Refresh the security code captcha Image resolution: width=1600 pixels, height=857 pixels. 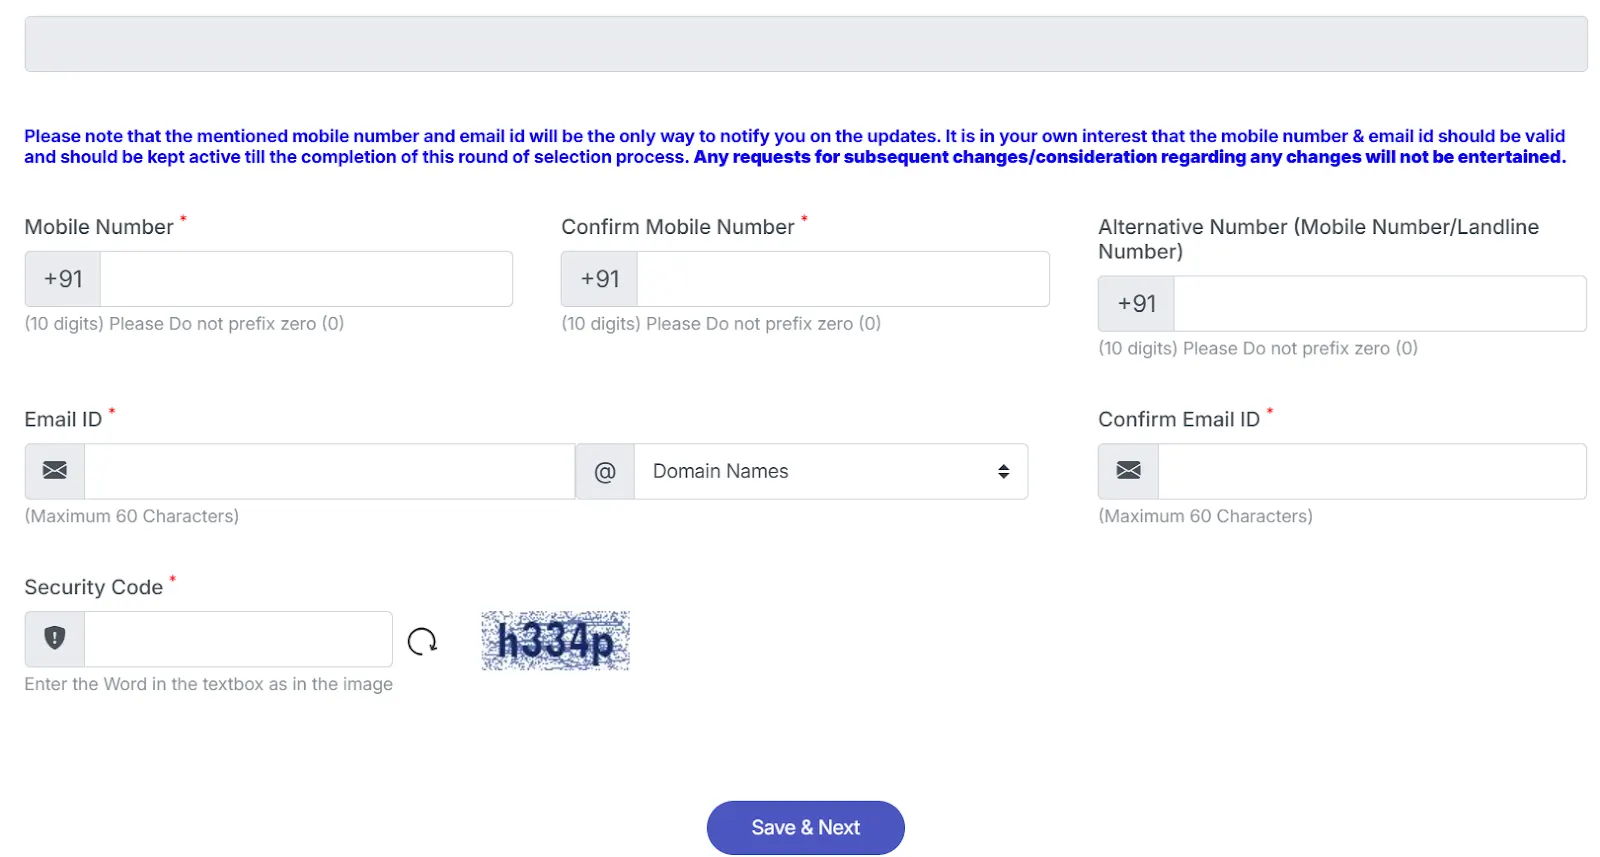(x=421, y=641)
